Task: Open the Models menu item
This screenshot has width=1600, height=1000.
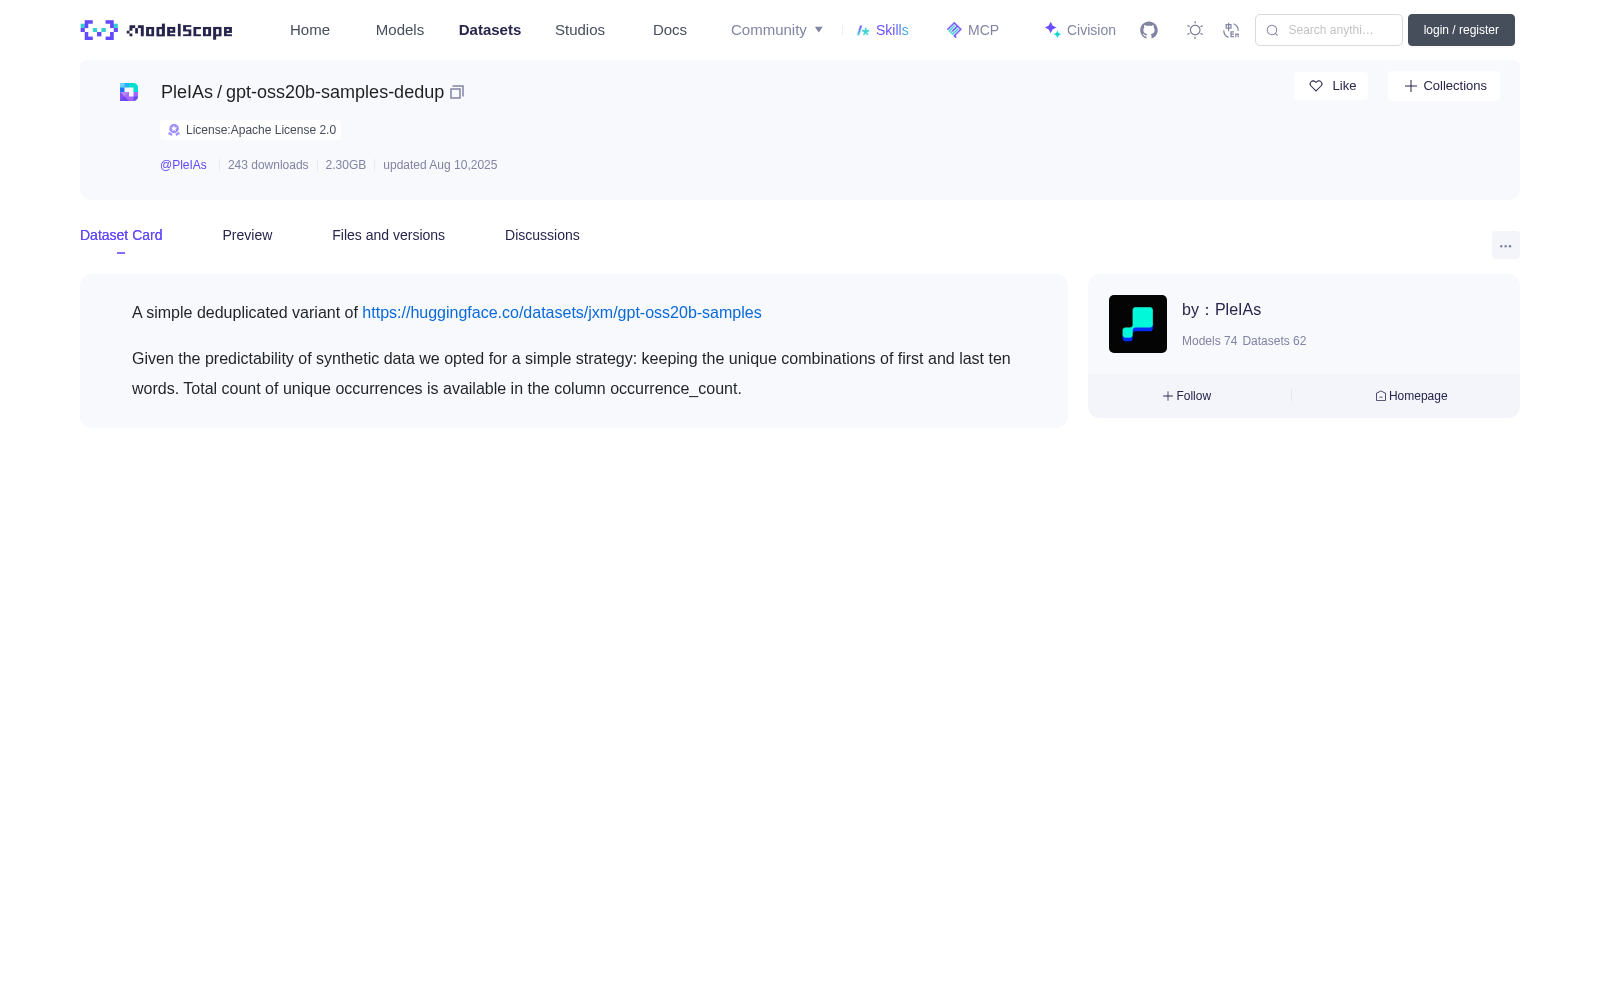Action: tap(400, 30)
